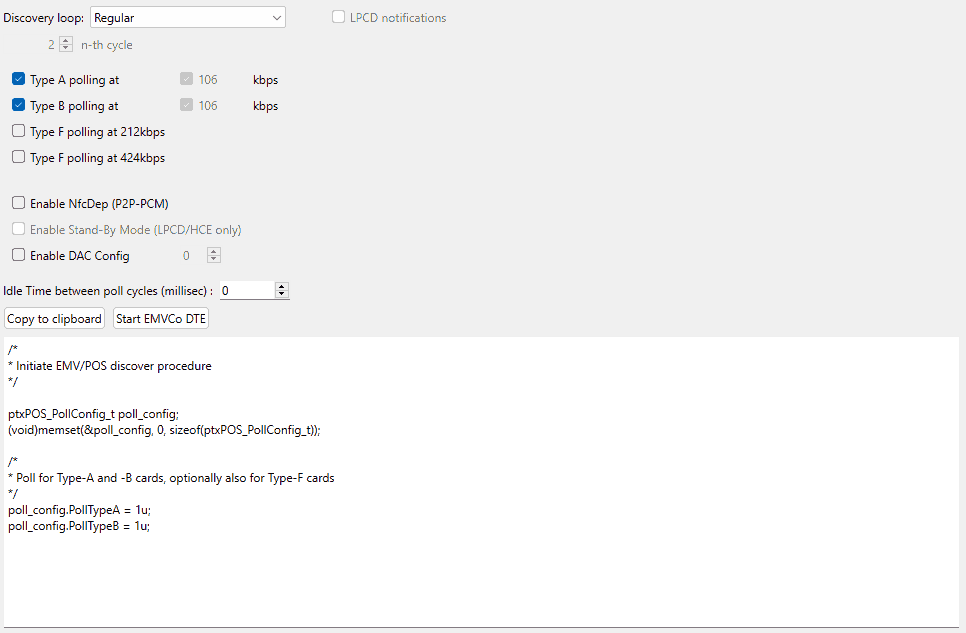Viewport: 966px width, 633px height.
Task: Click the 'poll_config.PollTypeA = 1u;' line
Action: click(79, 510)
